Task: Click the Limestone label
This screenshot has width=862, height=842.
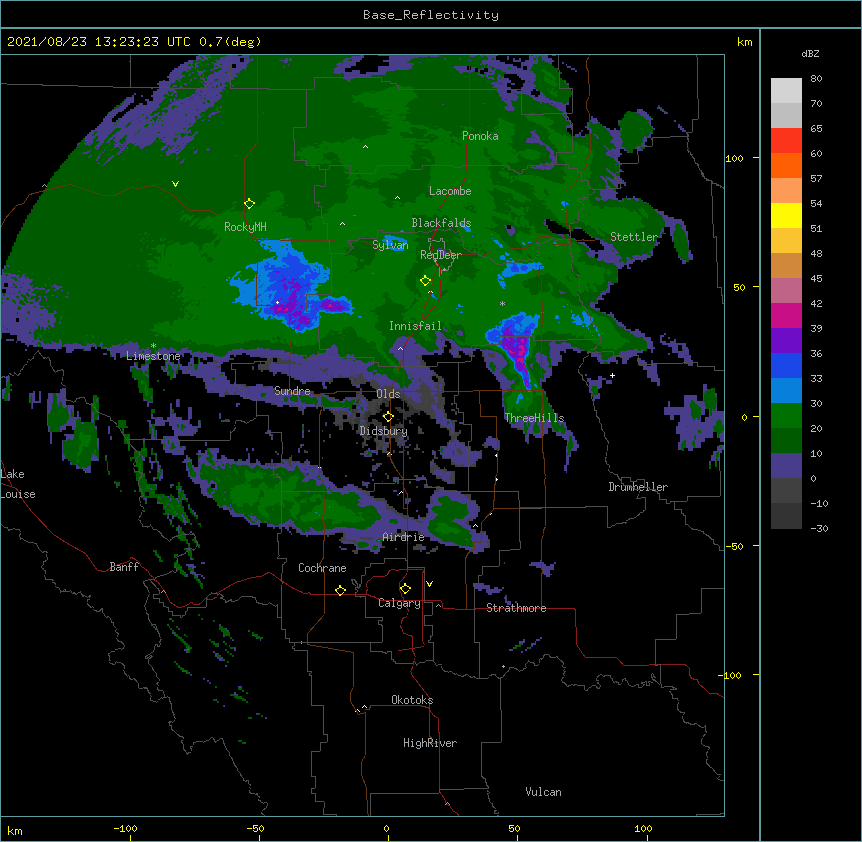Action: [153, 356]
